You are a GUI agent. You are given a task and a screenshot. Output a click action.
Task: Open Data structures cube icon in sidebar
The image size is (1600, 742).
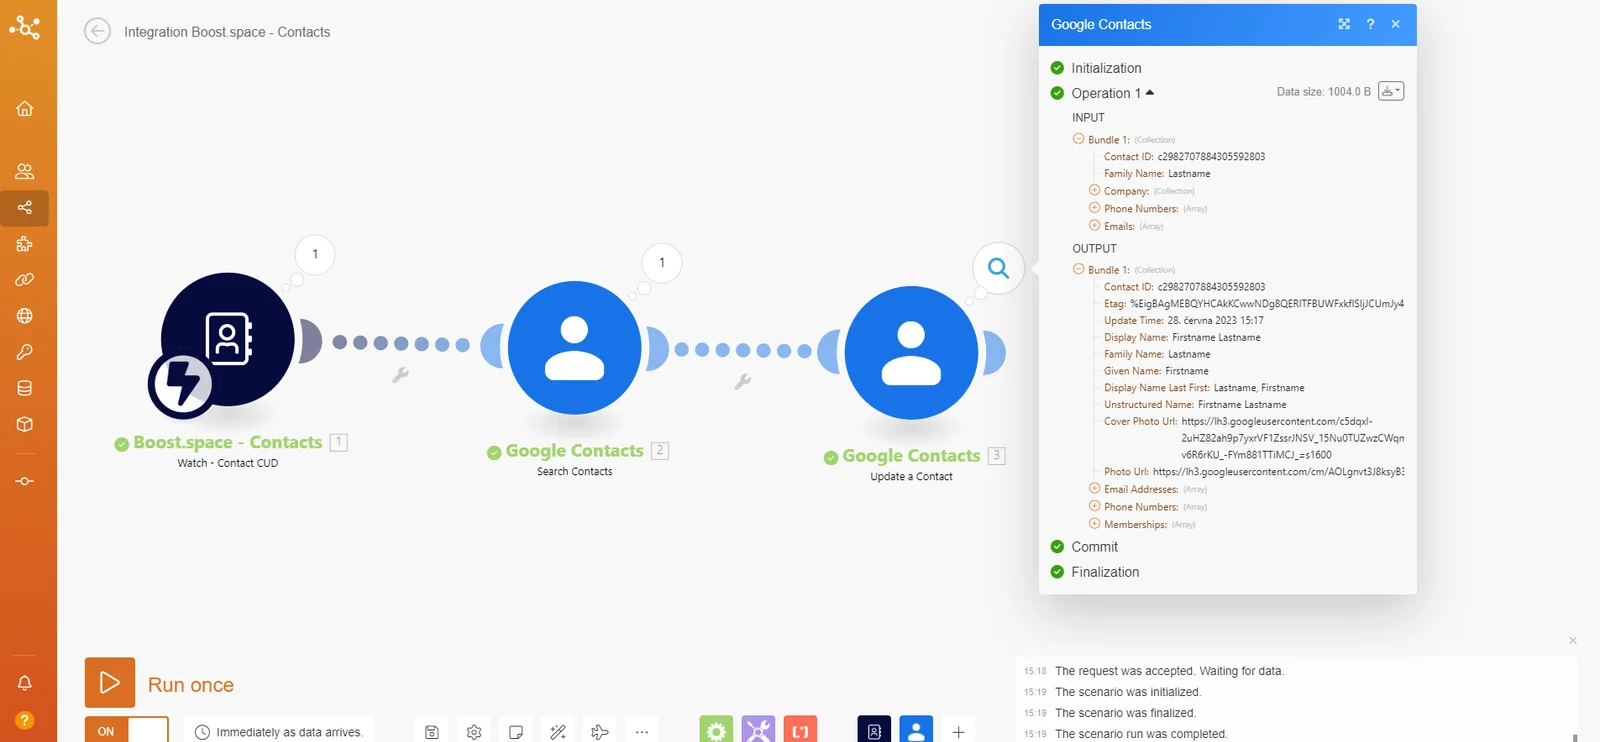[25, 424]
